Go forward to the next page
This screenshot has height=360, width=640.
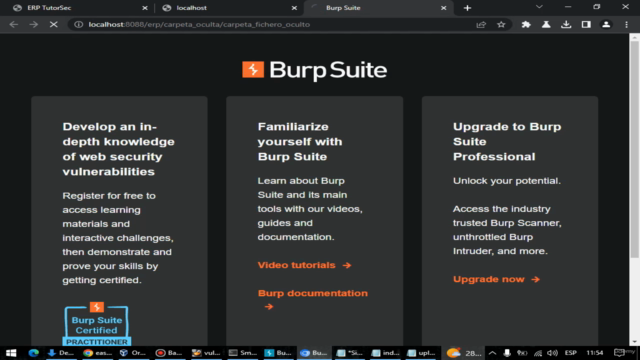click(x=33, y=24)
